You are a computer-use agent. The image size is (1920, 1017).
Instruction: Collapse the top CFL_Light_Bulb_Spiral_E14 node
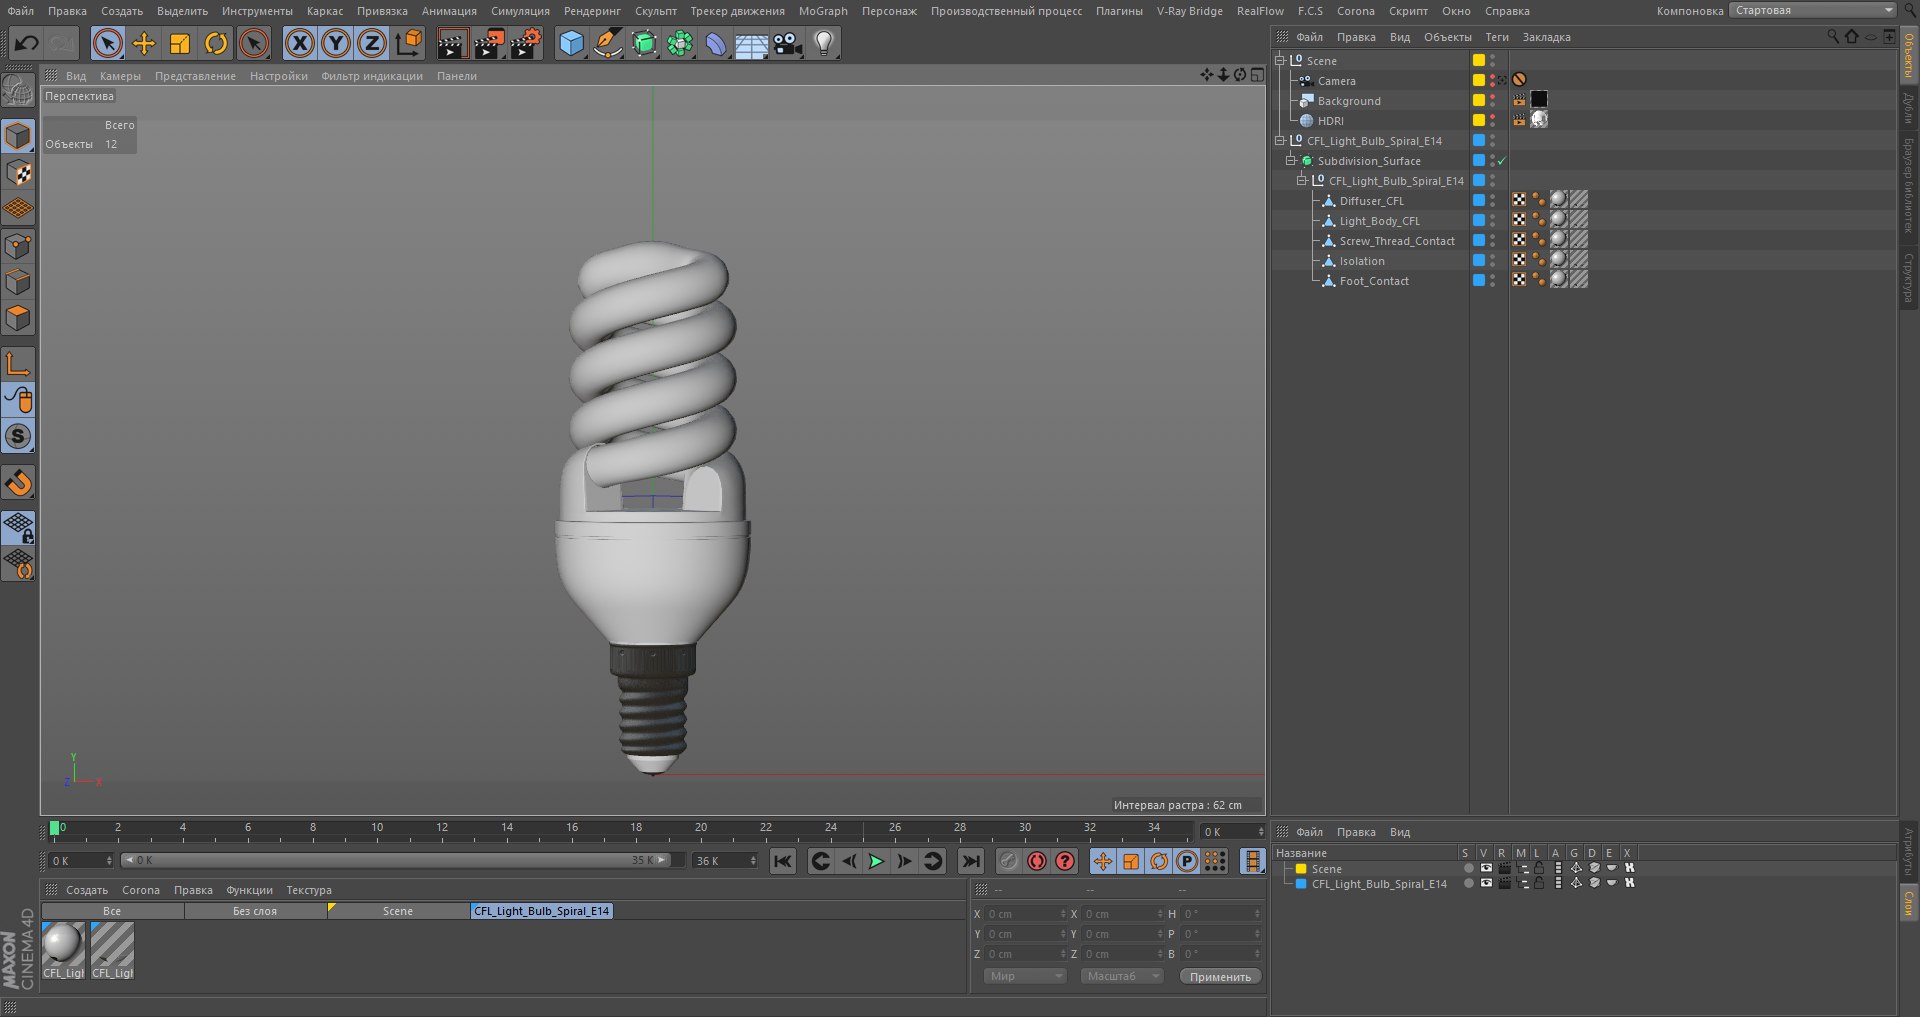(x=1279, y=140)
